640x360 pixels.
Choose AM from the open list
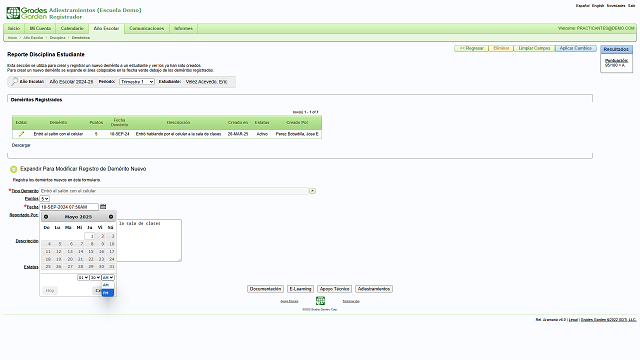coord(108,285)
